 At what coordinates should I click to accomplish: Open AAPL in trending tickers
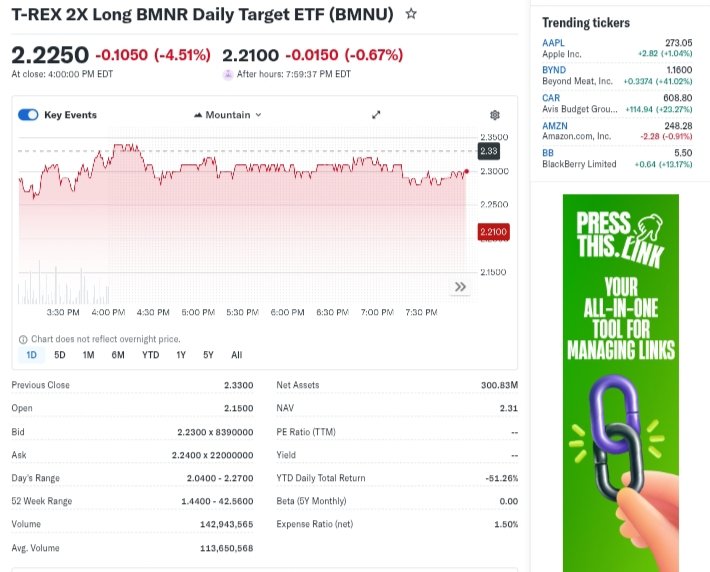coord(553,43)
